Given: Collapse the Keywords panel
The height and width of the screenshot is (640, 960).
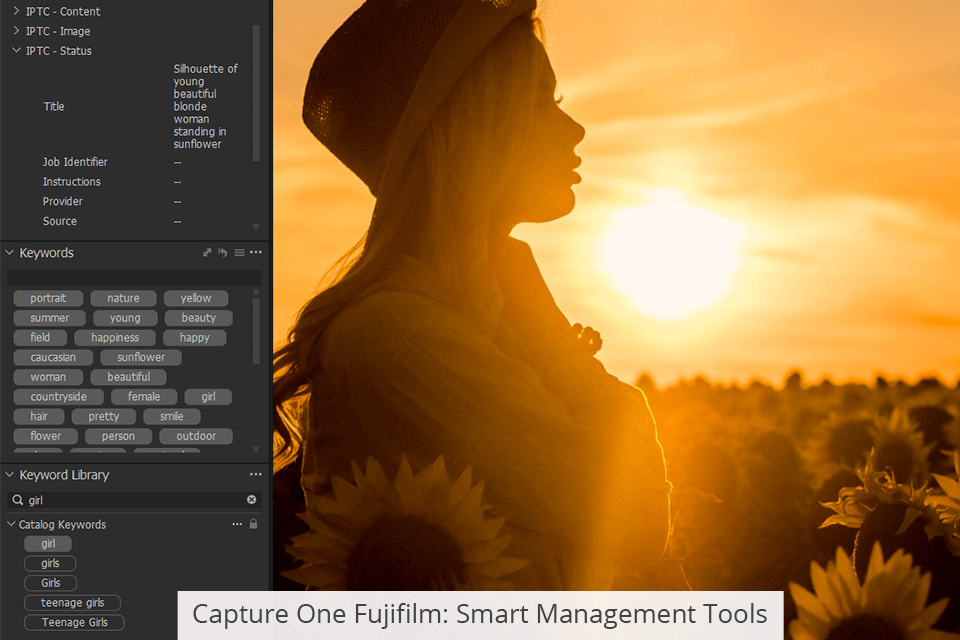Looking at the screenshot, I should (10, 252).
